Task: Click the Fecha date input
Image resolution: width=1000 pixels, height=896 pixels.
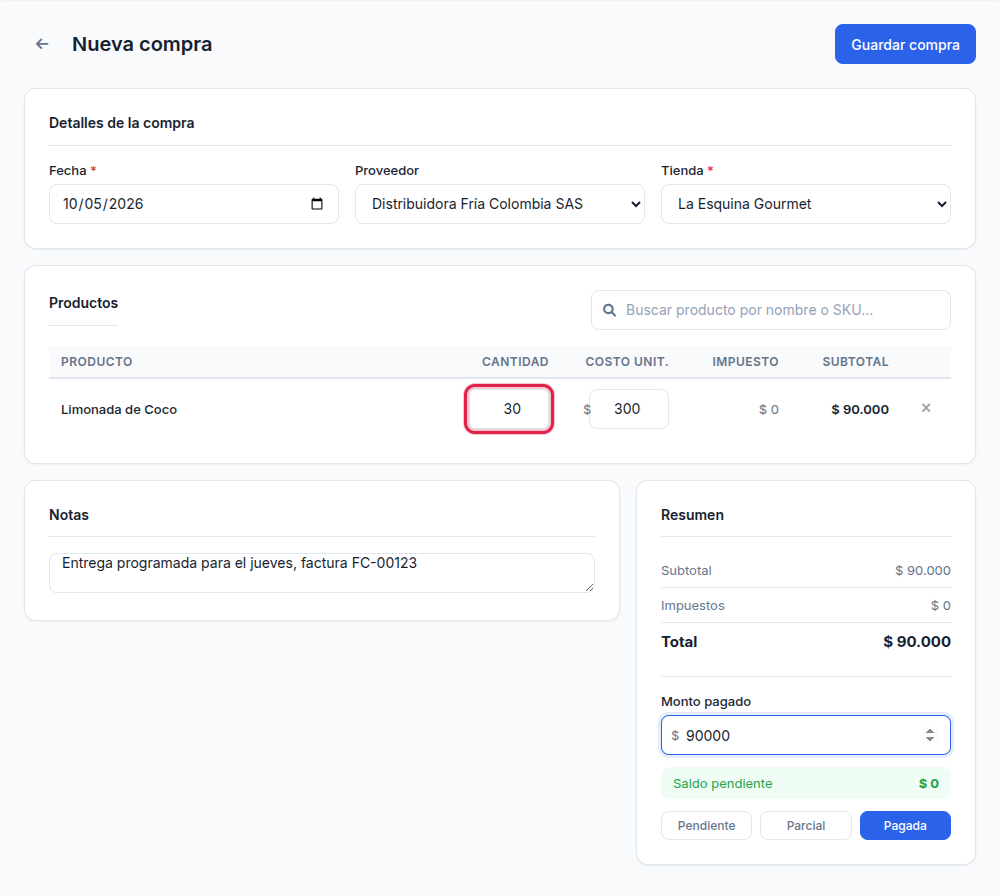Action: (x=193, y=204)
